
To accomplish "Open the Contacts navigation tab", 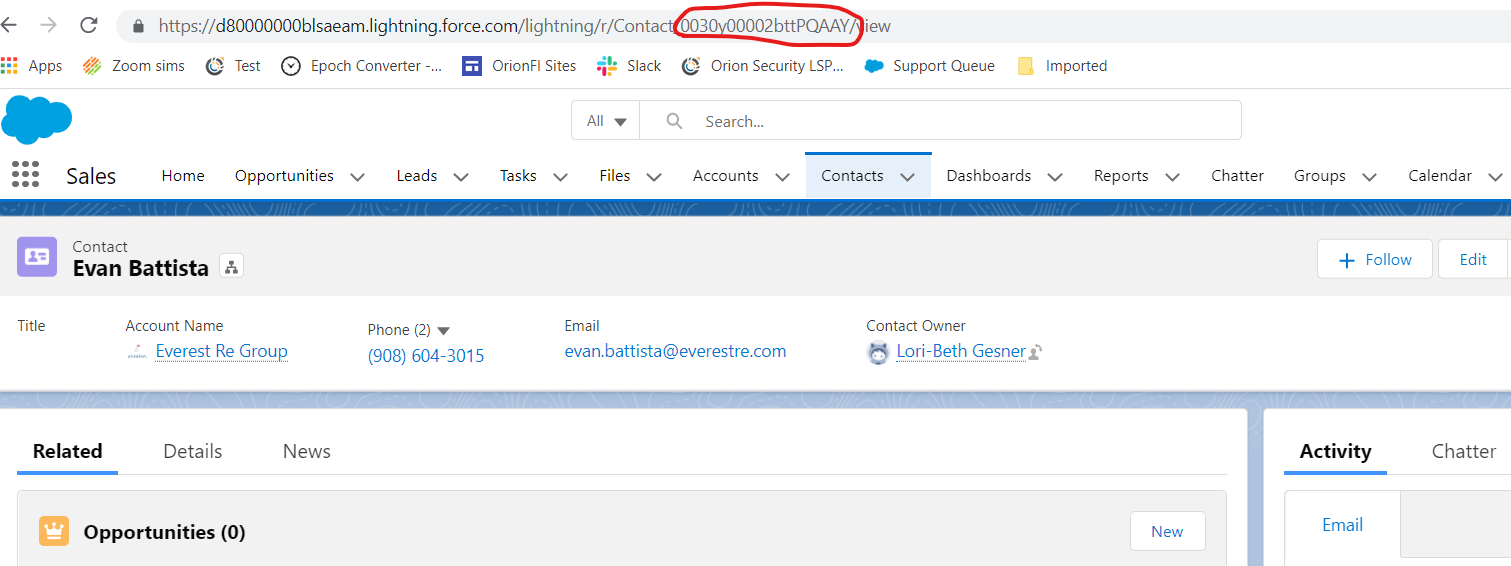I will [852, 176].
